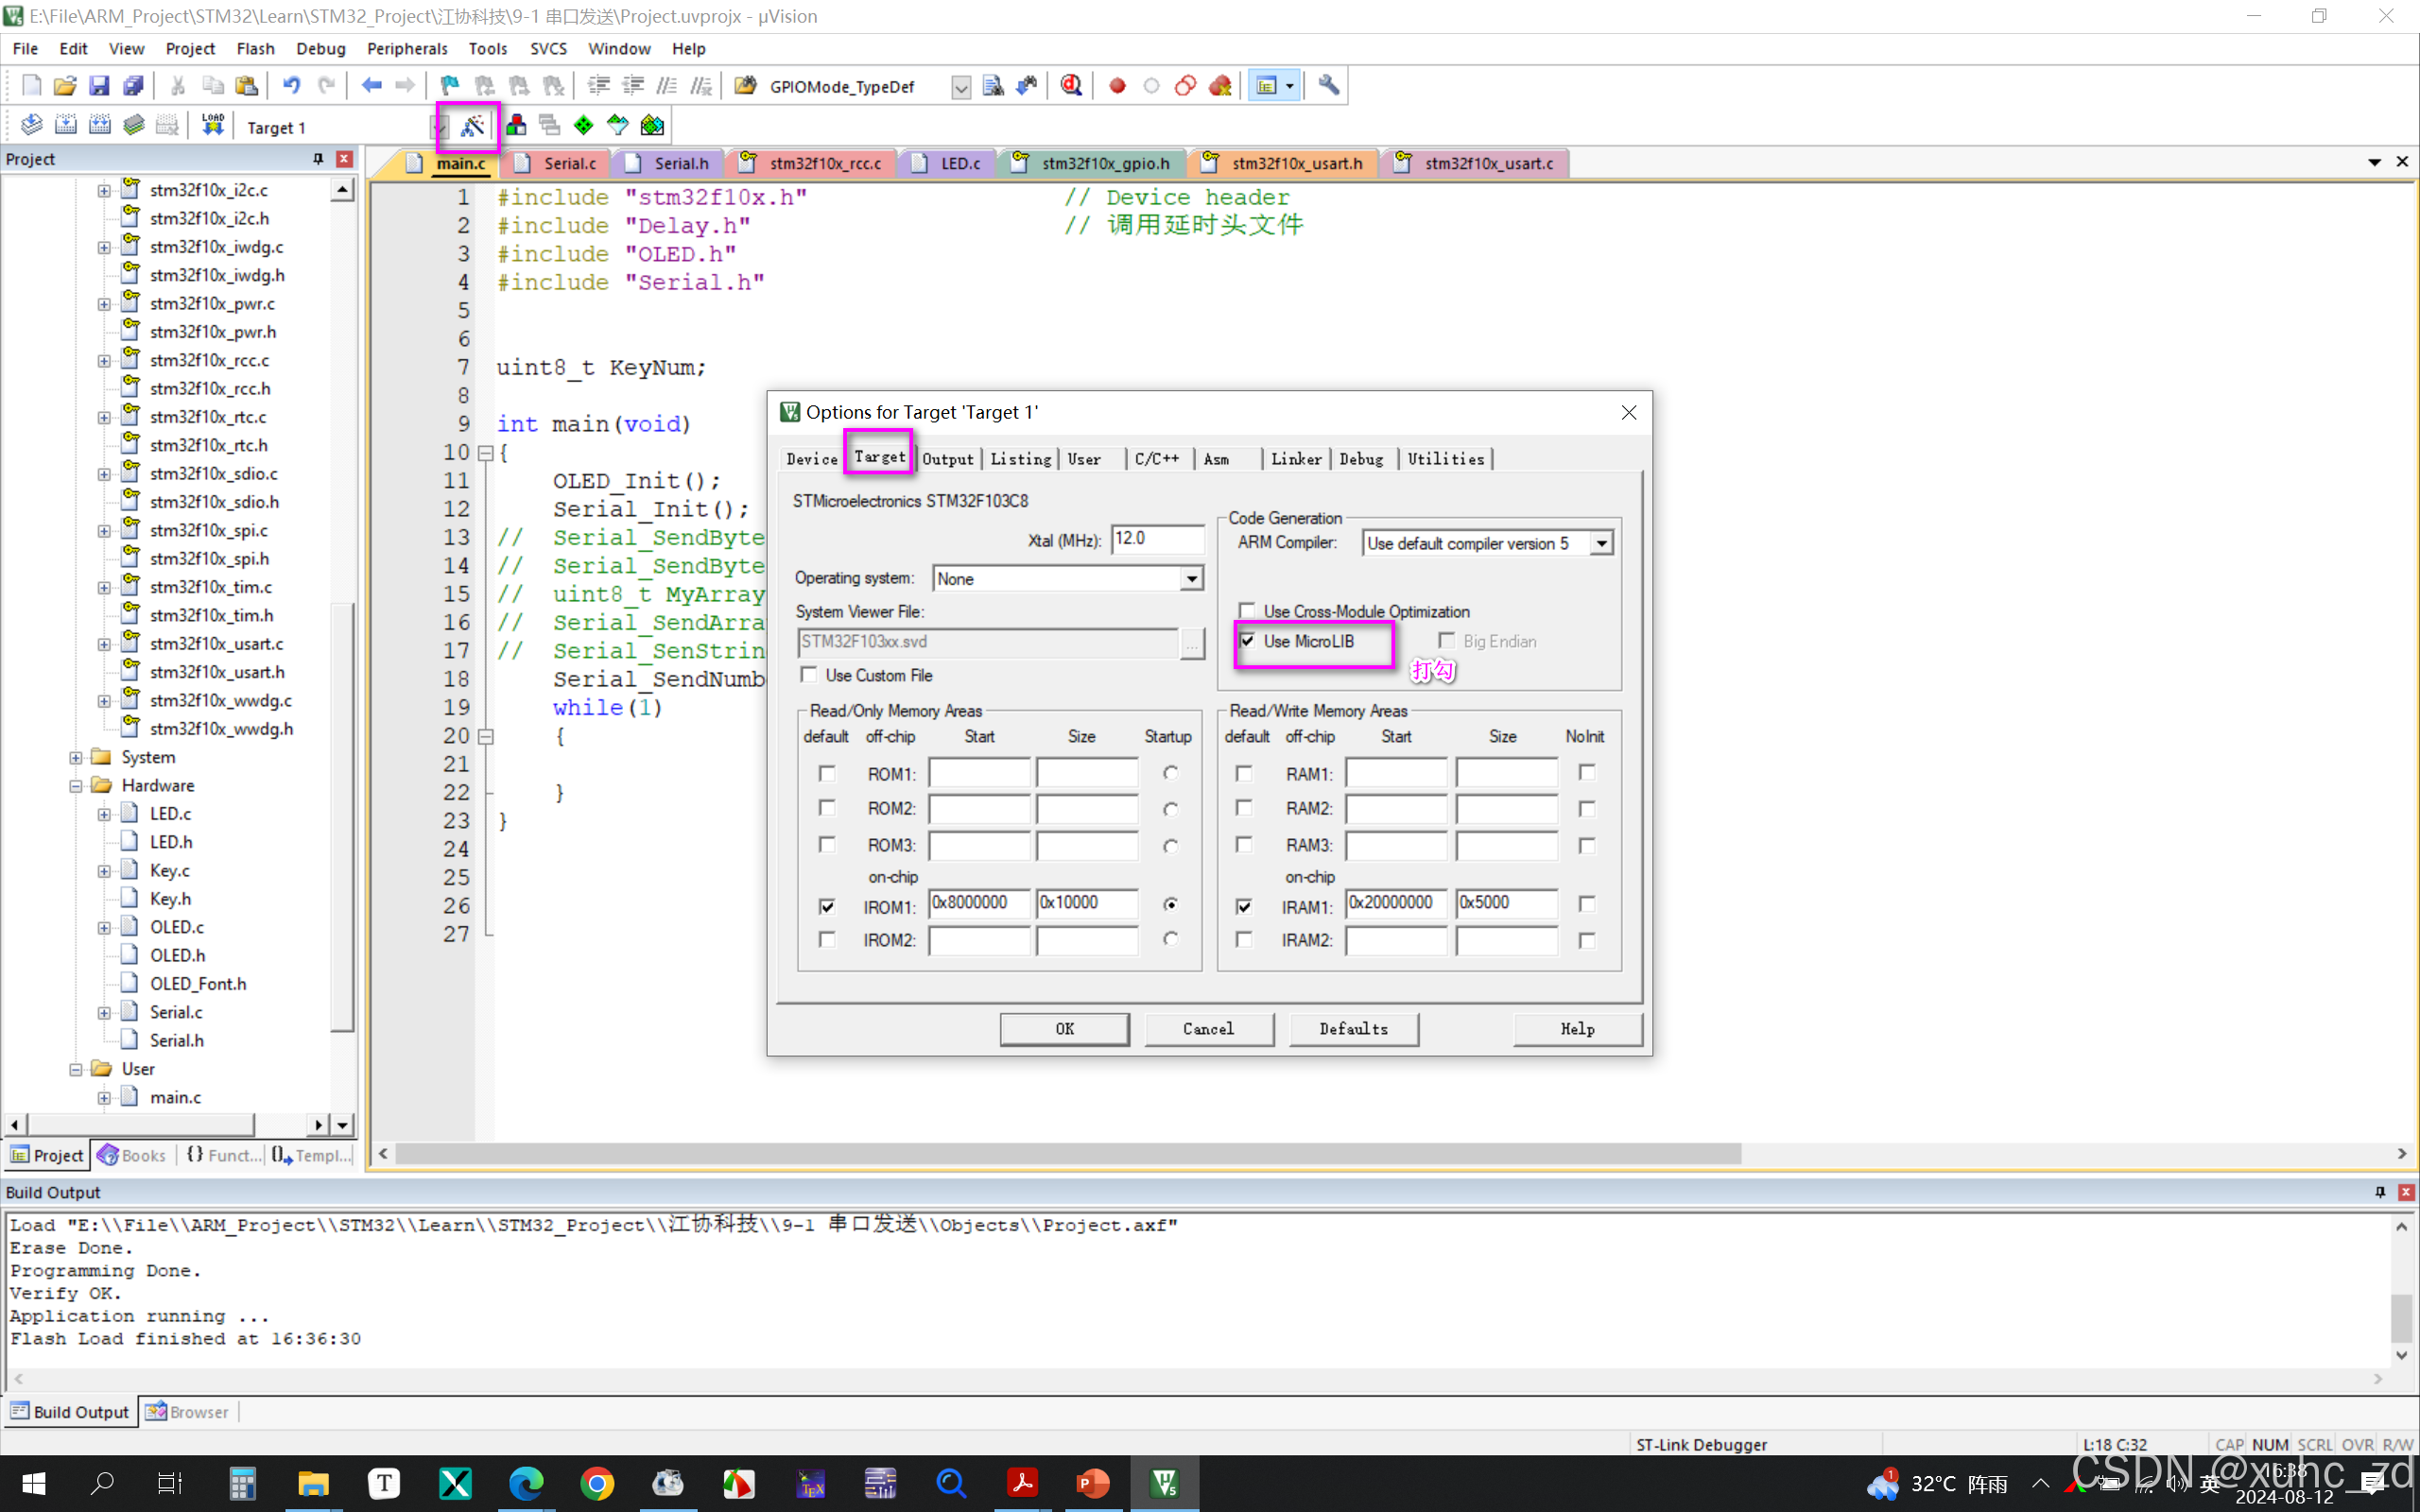
Task: Click the Indent selection icon
Action: pos(598,86)
